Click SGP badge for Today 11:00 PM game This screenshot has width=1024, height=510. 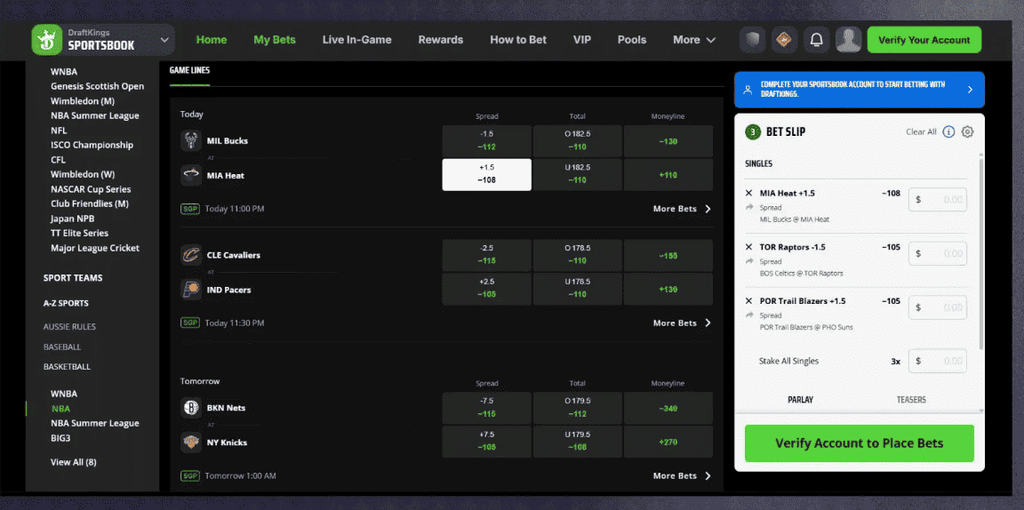(x=190, y=209)
